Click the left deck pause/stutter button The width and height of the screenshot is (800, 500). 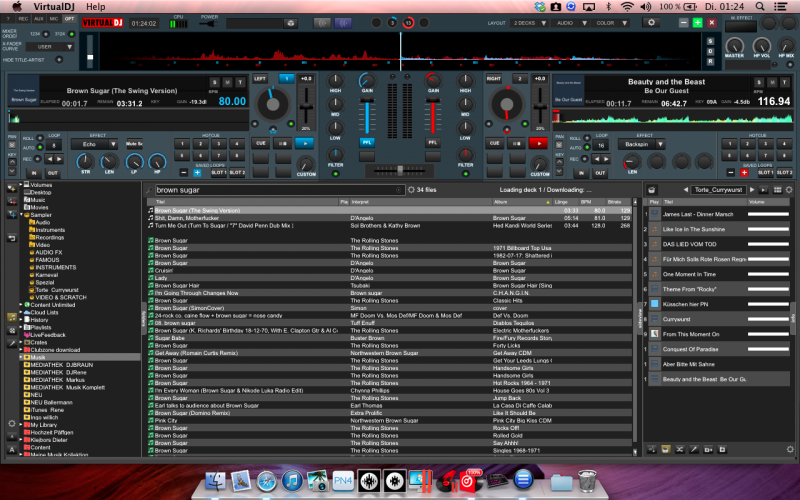(x=284, y=143)
